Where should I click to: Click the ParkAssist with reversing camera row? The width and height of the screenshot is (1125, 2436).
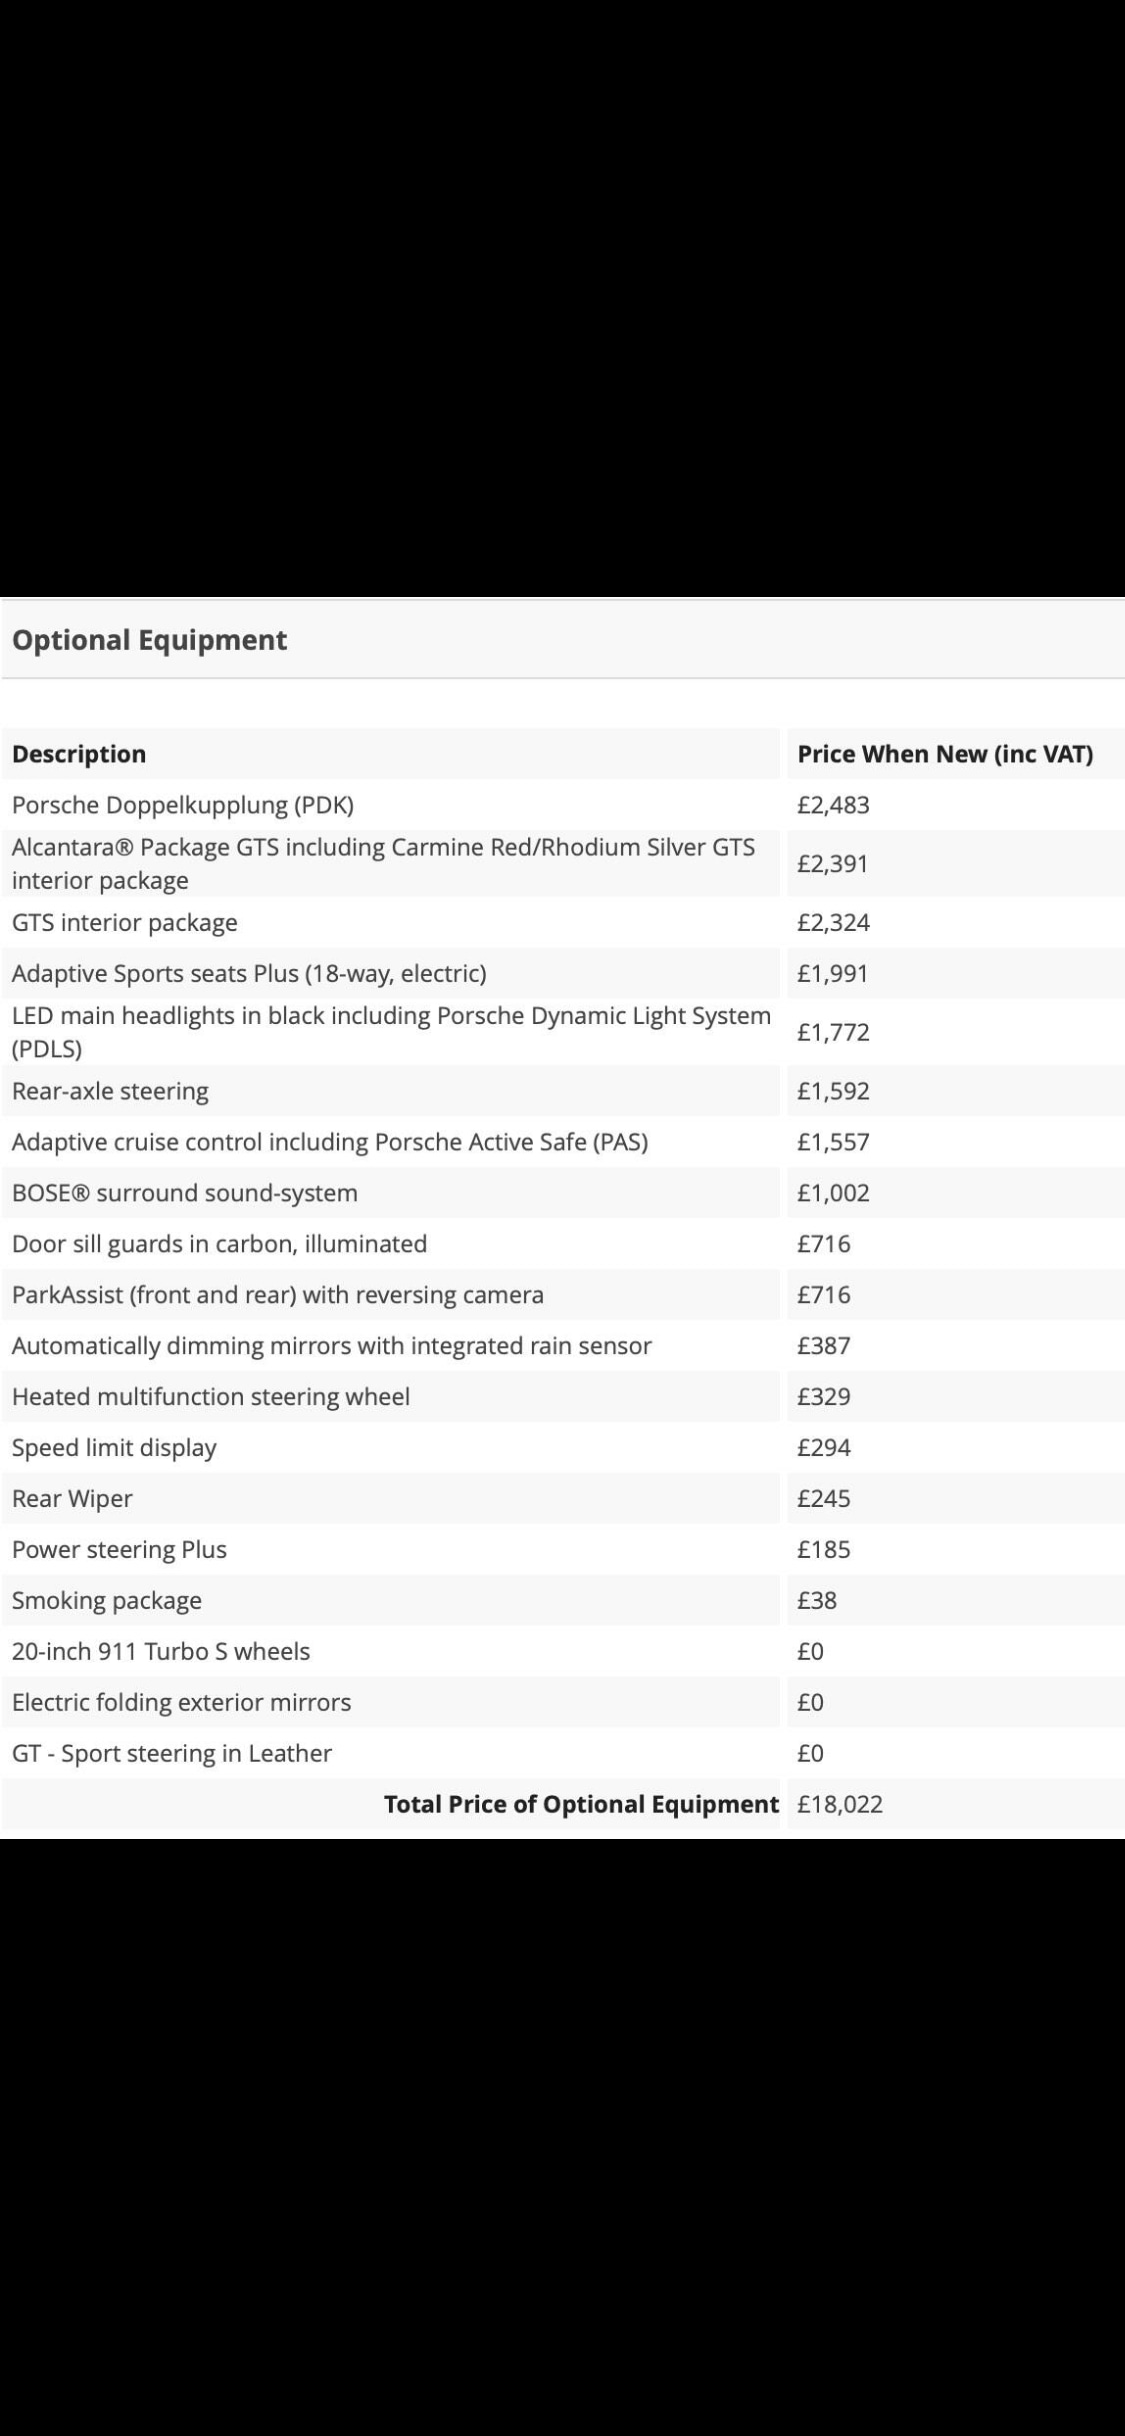(278, 1295)
